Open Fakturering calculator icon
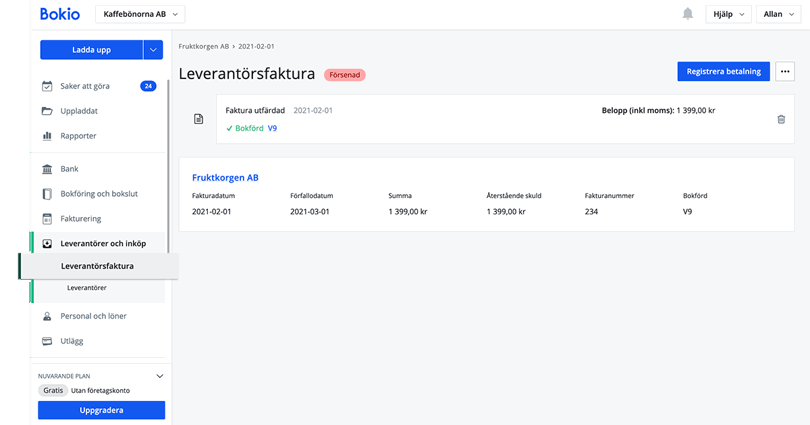The image size is (810, 425). click(47, 218)
